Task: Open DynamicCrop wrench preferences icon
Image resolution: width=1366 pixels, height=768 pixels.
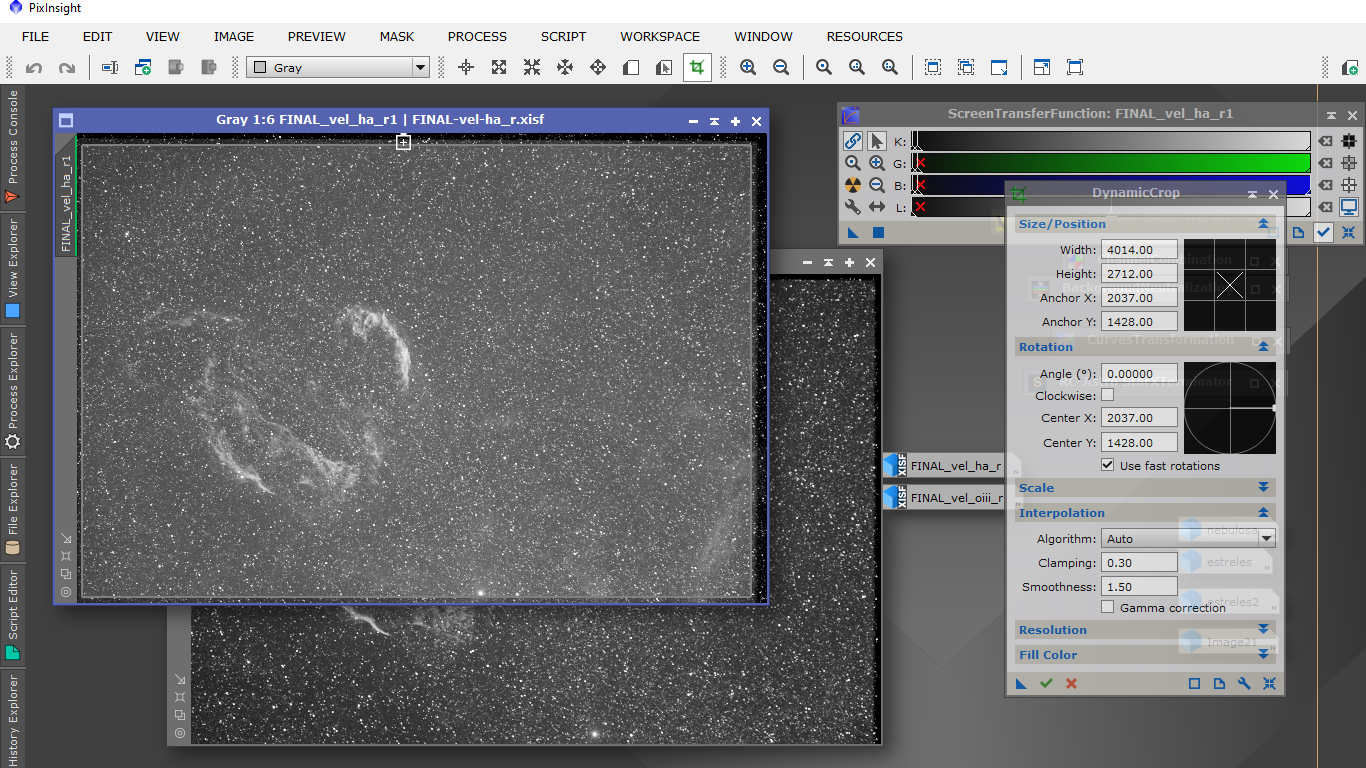Action: click(1244, 684)
